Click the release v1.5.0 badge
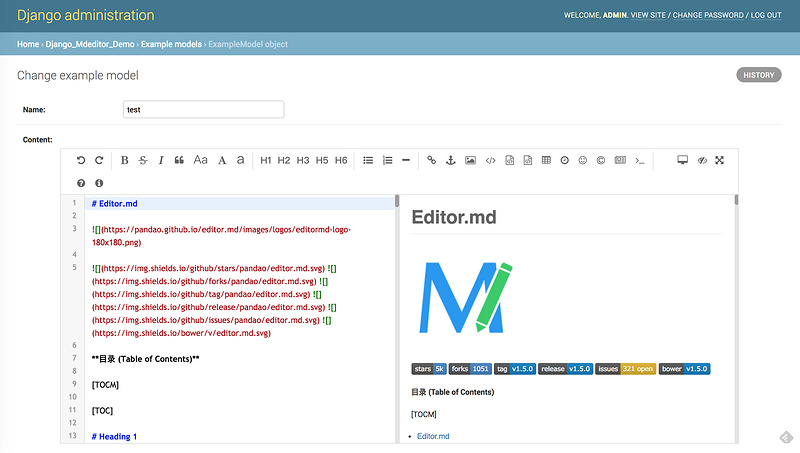Screen dimensions: 800x453 (x=565, y=369)
